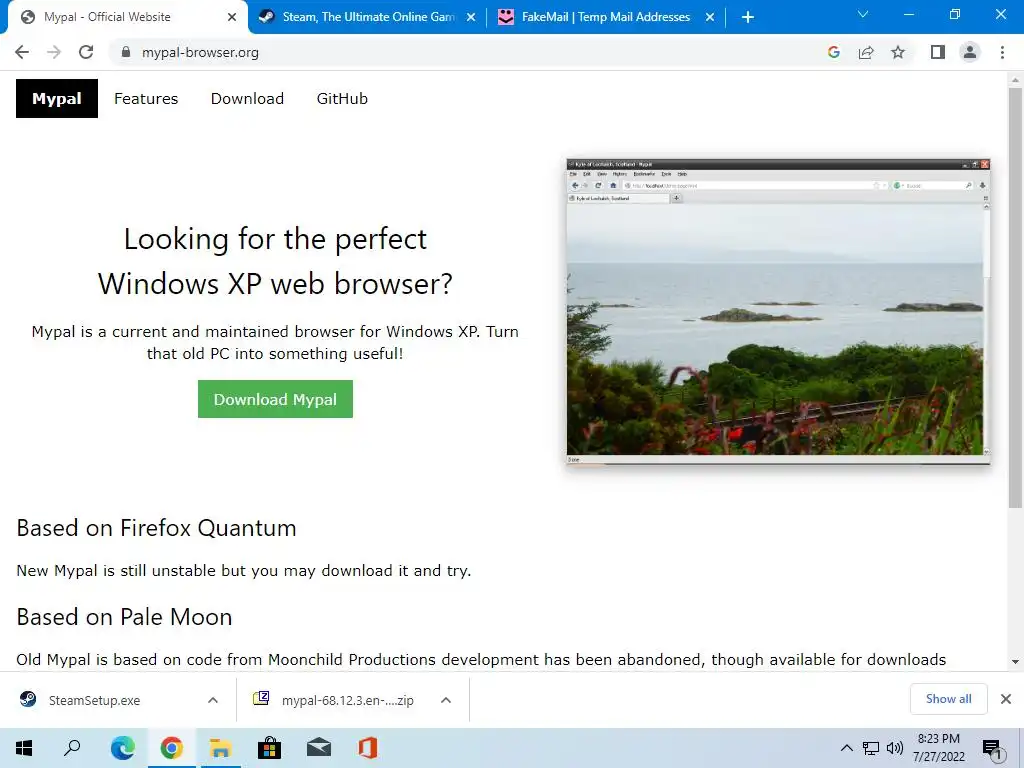
Task: Open the SteamSetup.exe download
Action: pos(94,700)
